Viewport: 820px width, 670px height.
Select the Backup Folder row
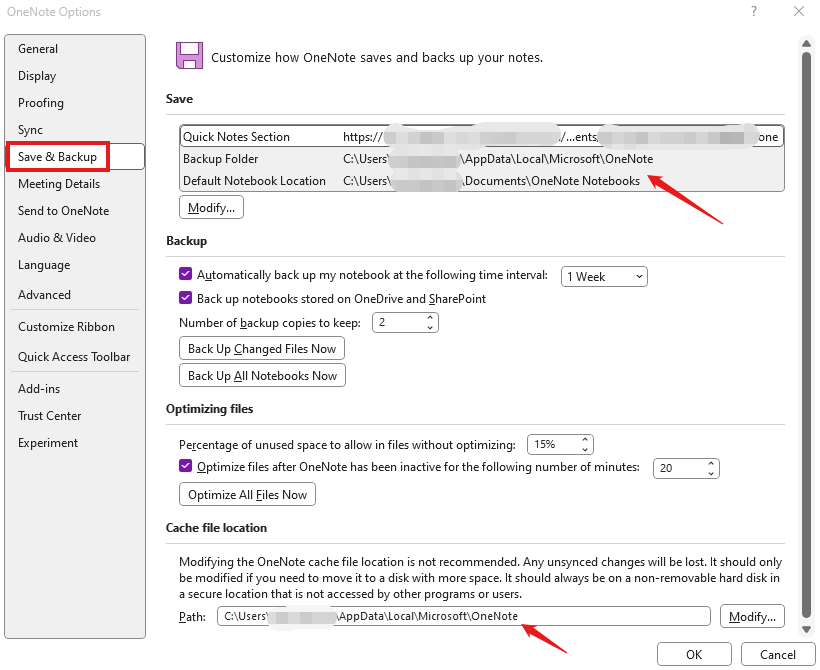[x=400, y=158]
